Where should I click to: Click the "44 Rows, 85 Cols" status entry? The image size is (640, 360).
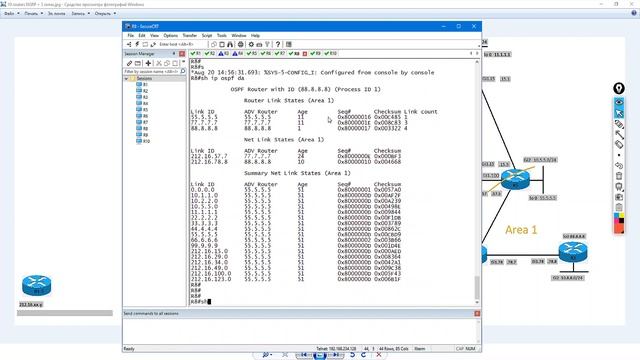point(394,349)
